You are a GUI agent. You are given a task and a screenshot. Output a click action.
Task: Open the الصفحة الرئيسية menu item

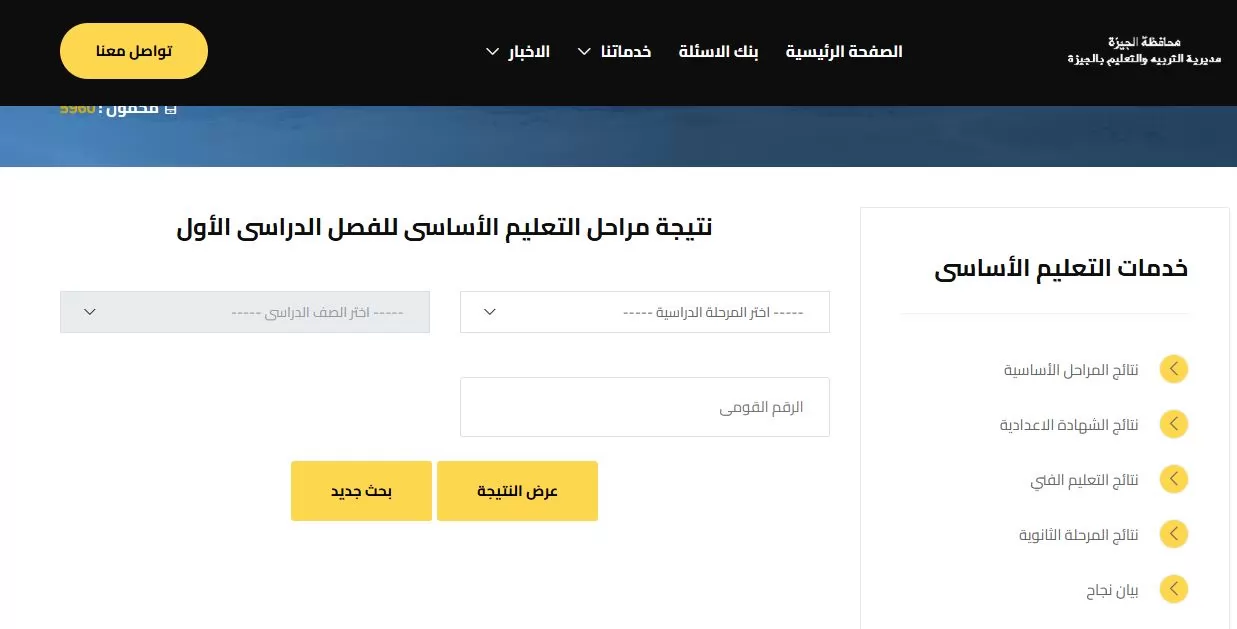[x=843, y=51]
